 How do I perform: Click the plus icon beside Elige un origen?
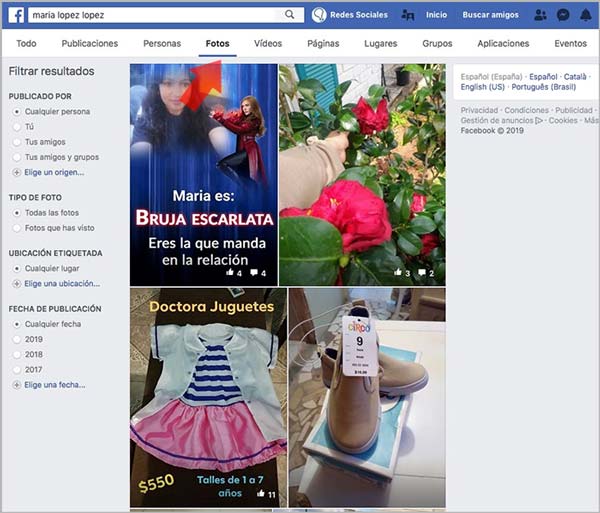[16, 173]
